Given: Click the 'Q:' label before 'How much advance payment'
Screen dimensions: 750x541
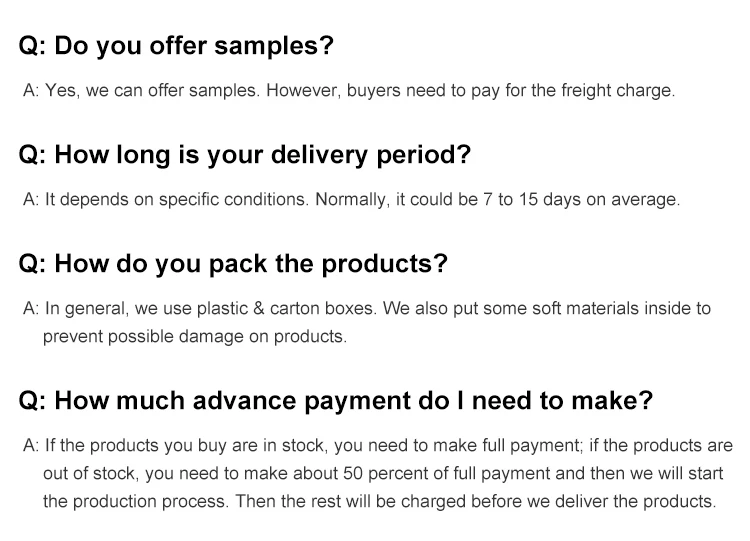Looking at the screenshot, I should (x=32, y=401).
